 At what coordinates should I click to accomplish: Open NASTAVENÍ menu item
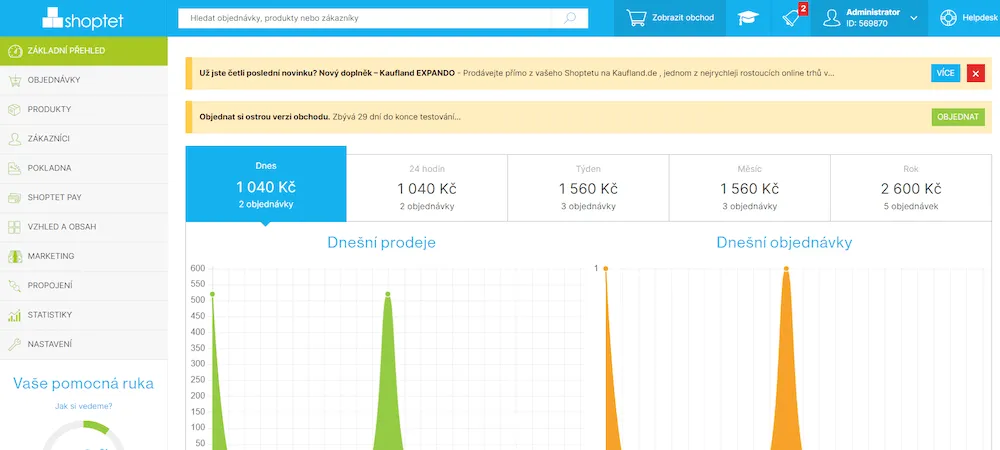pyautogui.click(x=84, y=344)
